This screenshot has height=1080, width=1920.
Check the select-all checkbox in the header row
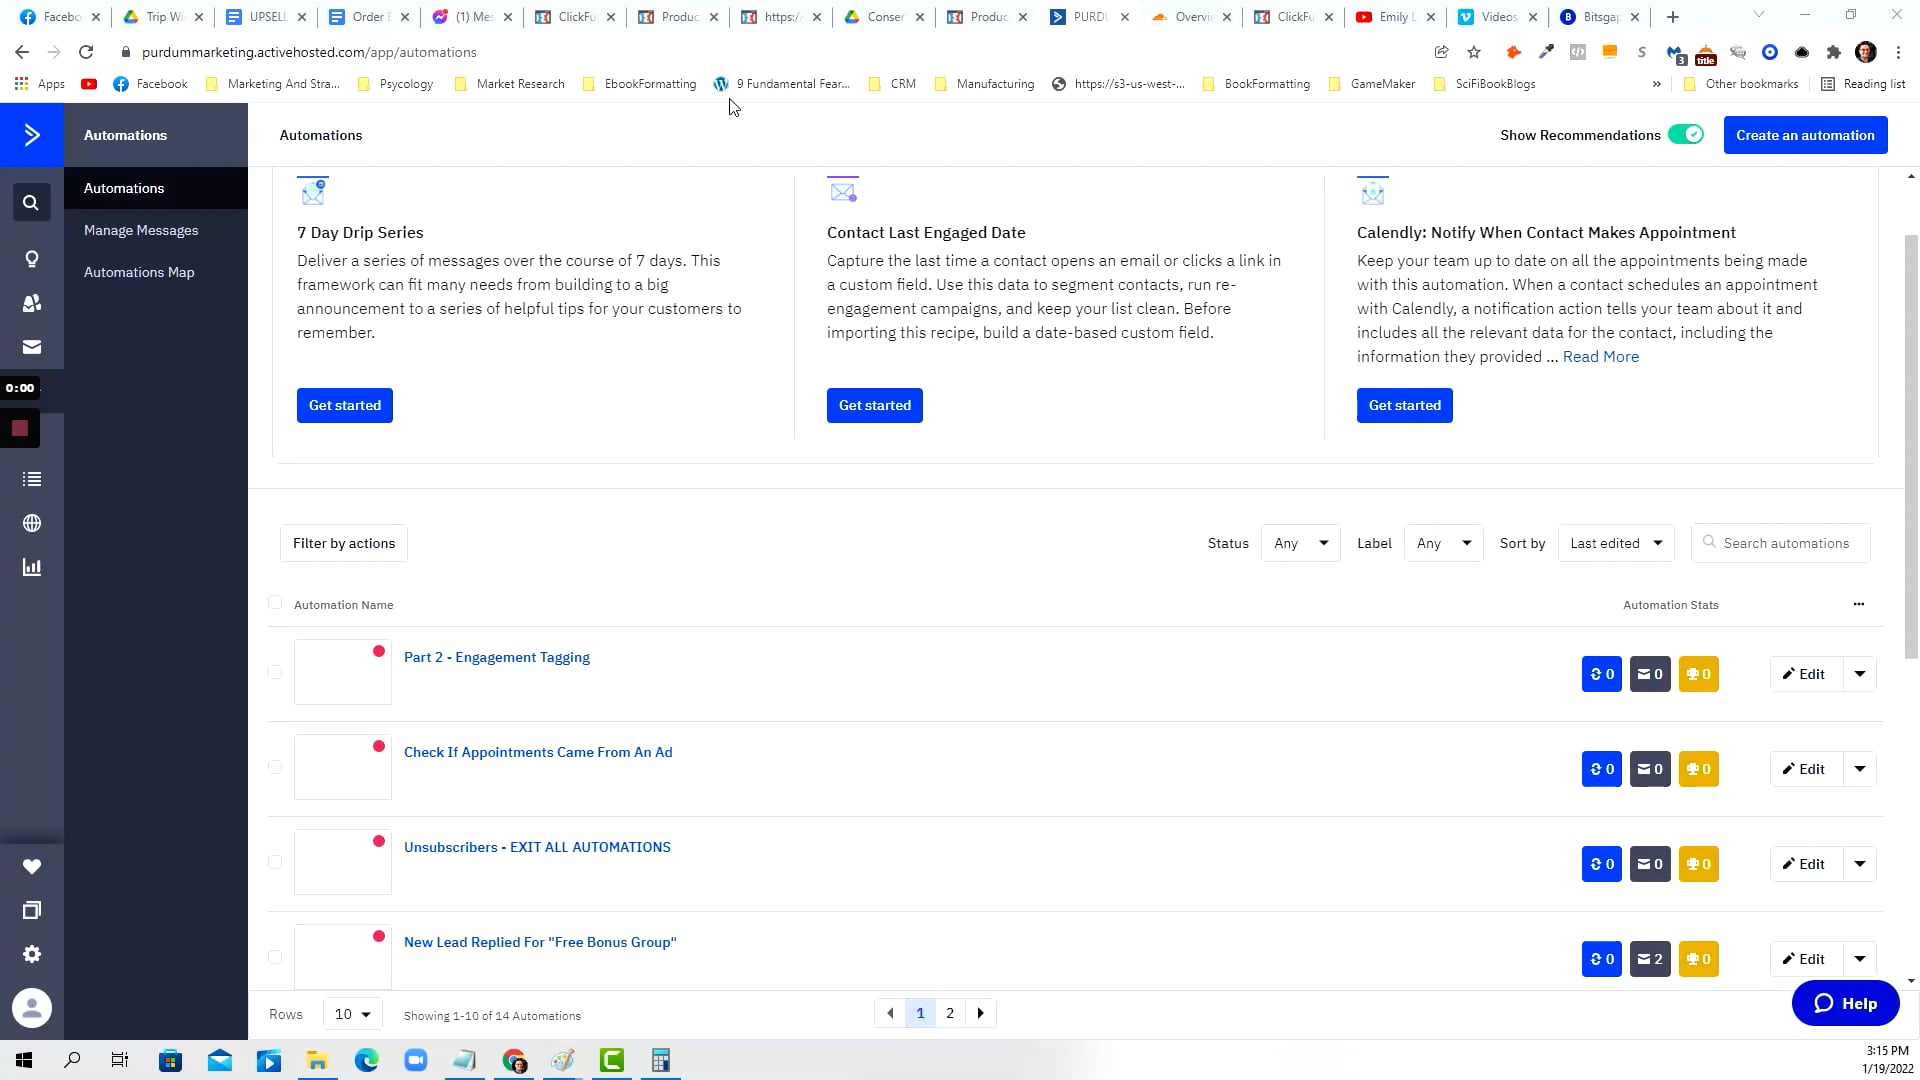275,603
